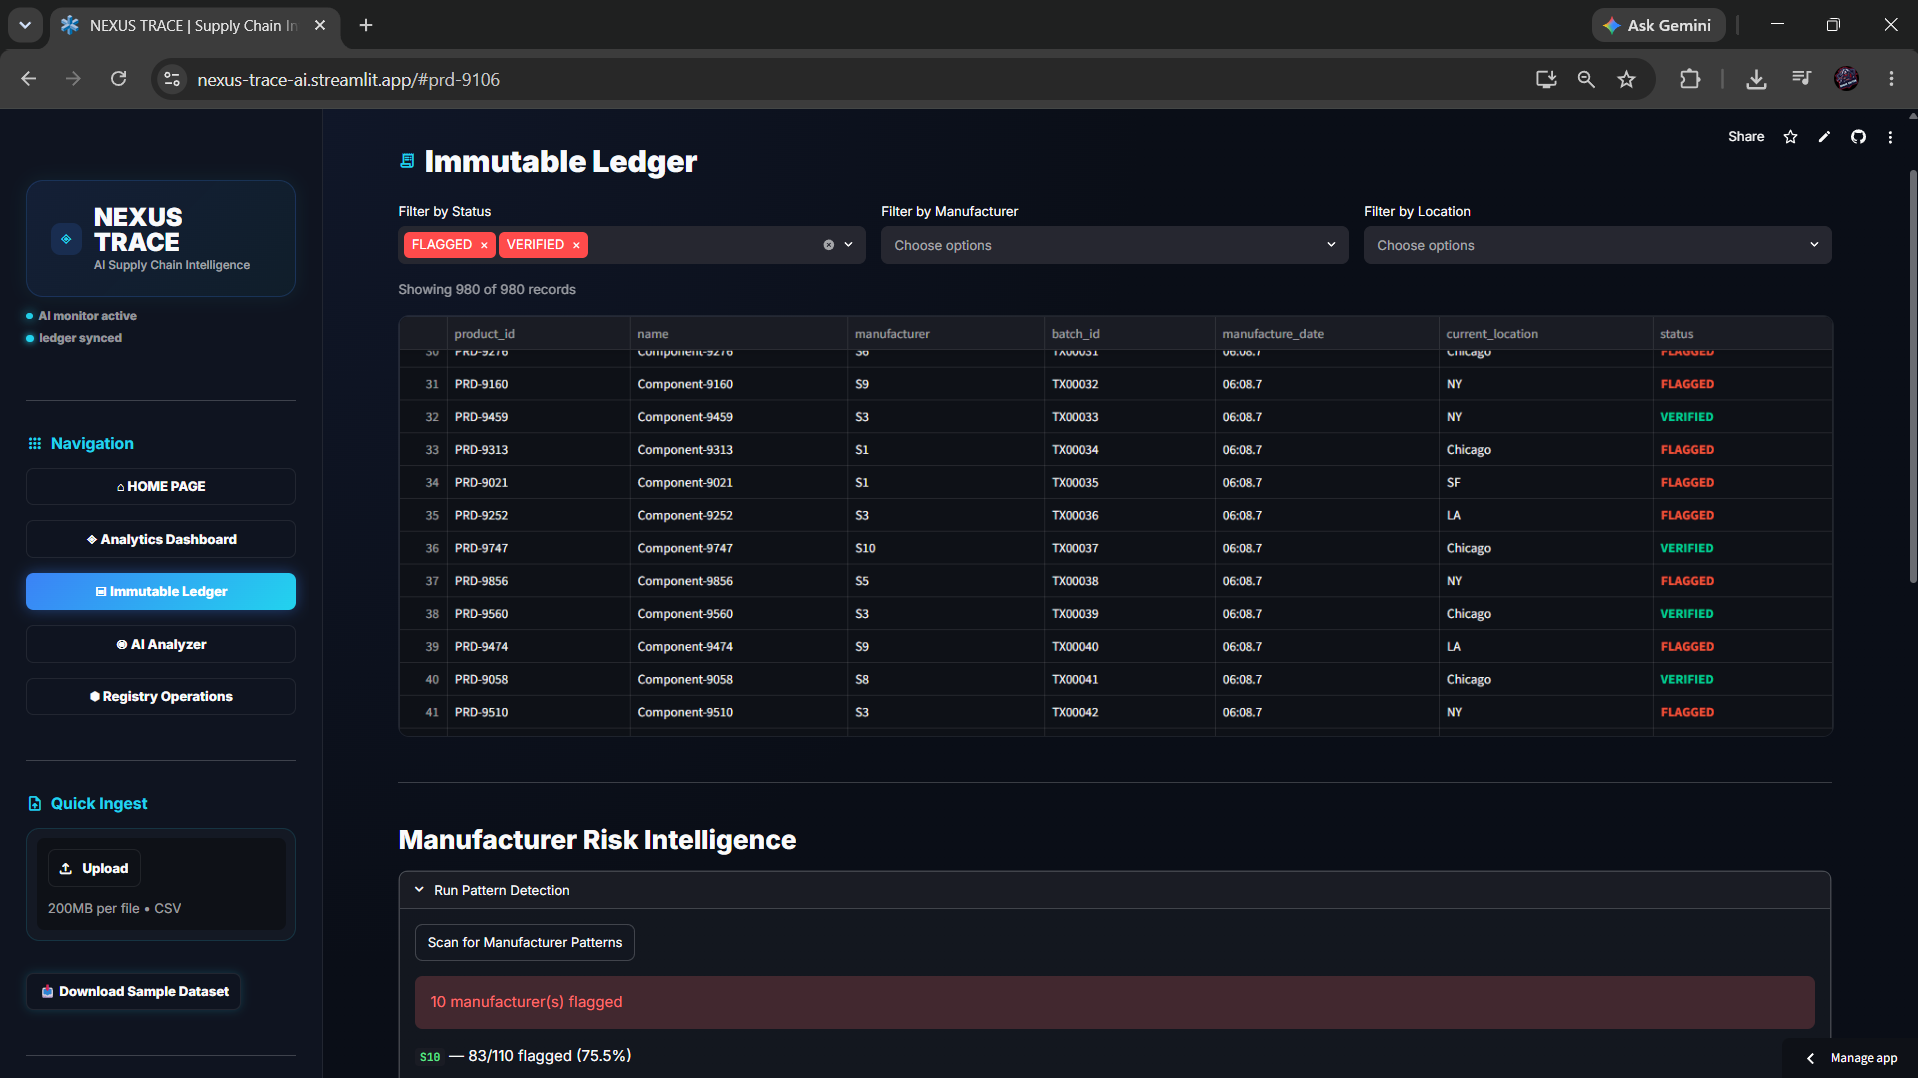Click the page vertical scrollbar
Image resolution: width=1918 pixels, height=1078 pixels.
1913,375
